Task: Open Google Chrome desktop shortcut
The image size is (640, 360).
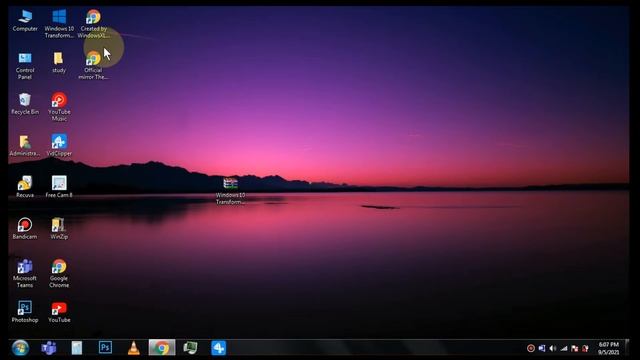Action: click(59, 273)
